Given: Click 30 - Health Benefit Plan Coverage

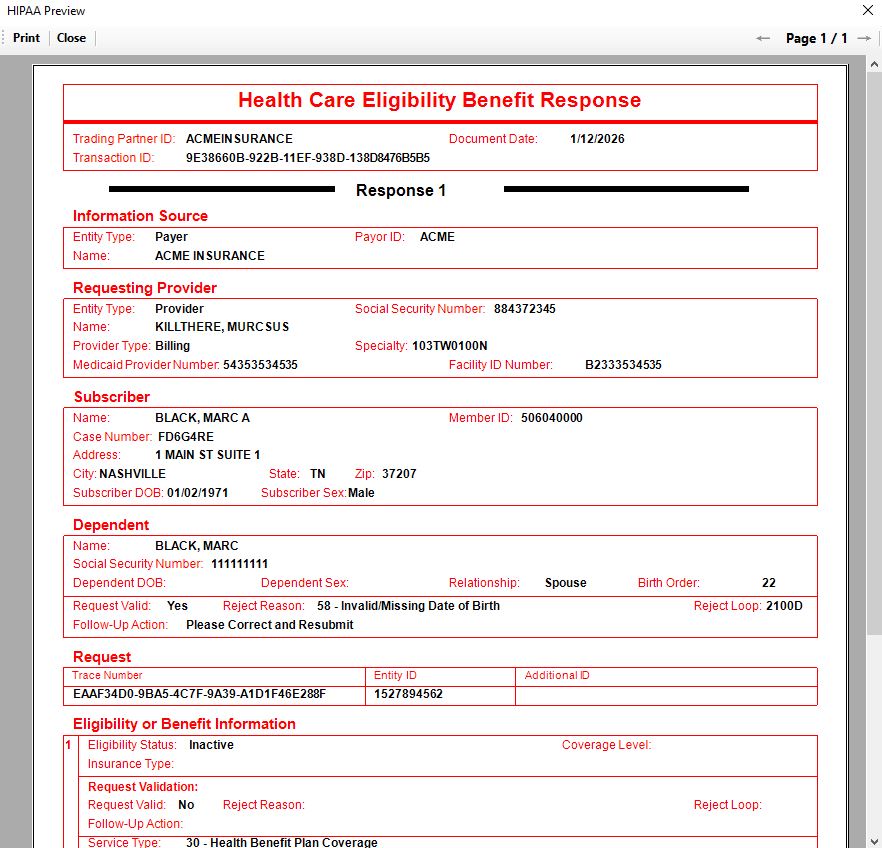Looking at the screenshot, I should click(x=282, y=842).
